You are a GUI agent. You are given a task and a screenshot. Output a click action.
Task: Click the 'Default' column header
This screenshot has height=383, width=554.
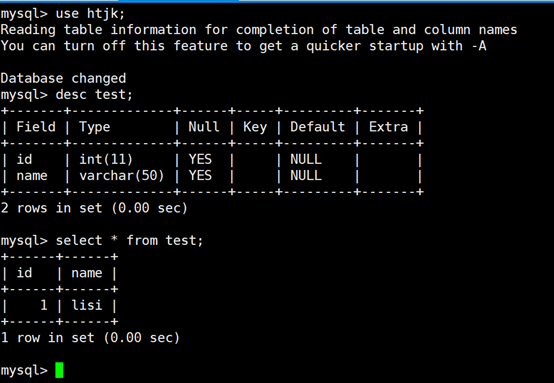tap(317, 126)
